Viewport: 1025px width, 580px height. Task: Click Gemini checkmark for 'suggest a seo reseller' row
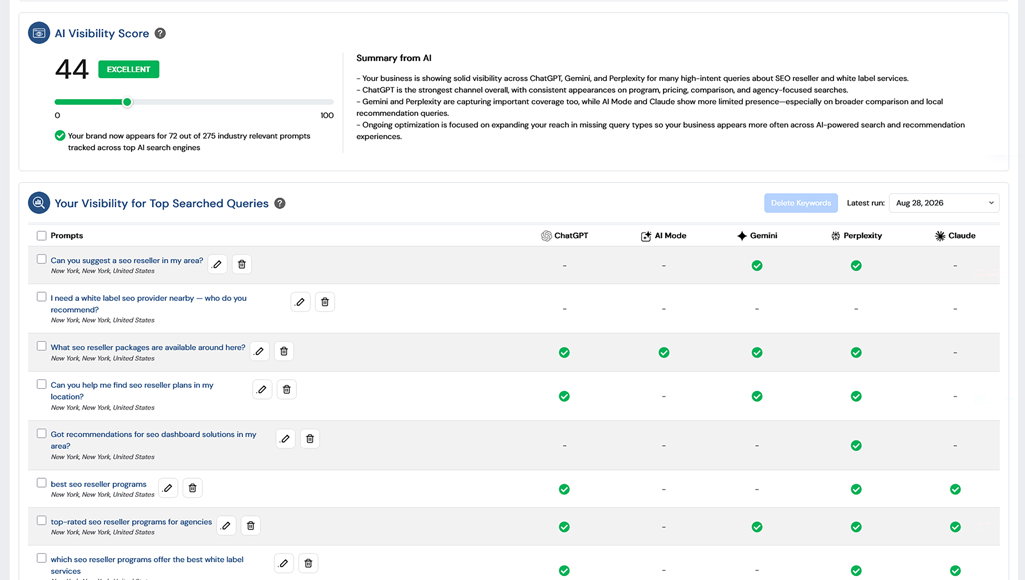(x=757, y=265)
